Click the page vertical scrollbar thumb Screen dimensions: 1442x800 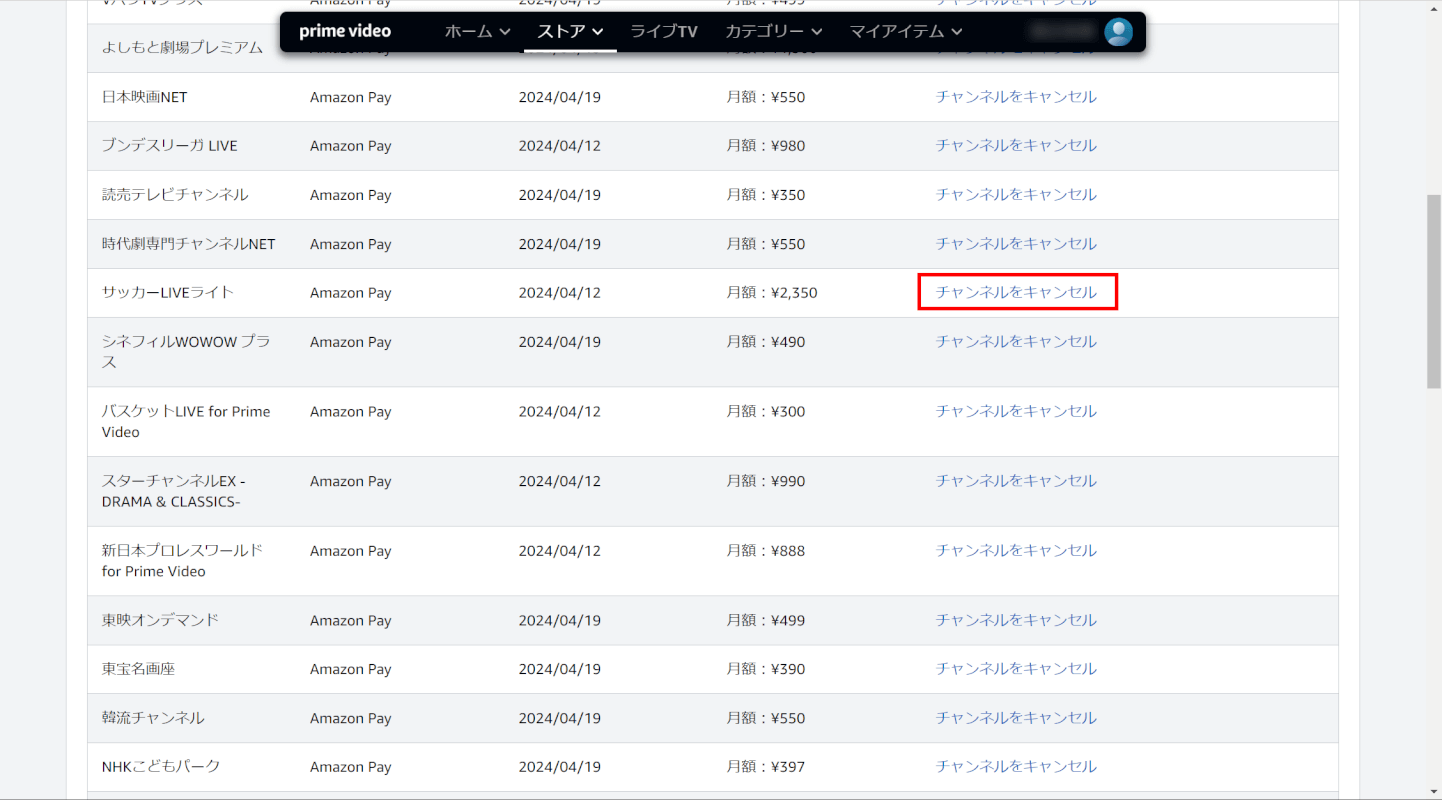point(1433,291)
